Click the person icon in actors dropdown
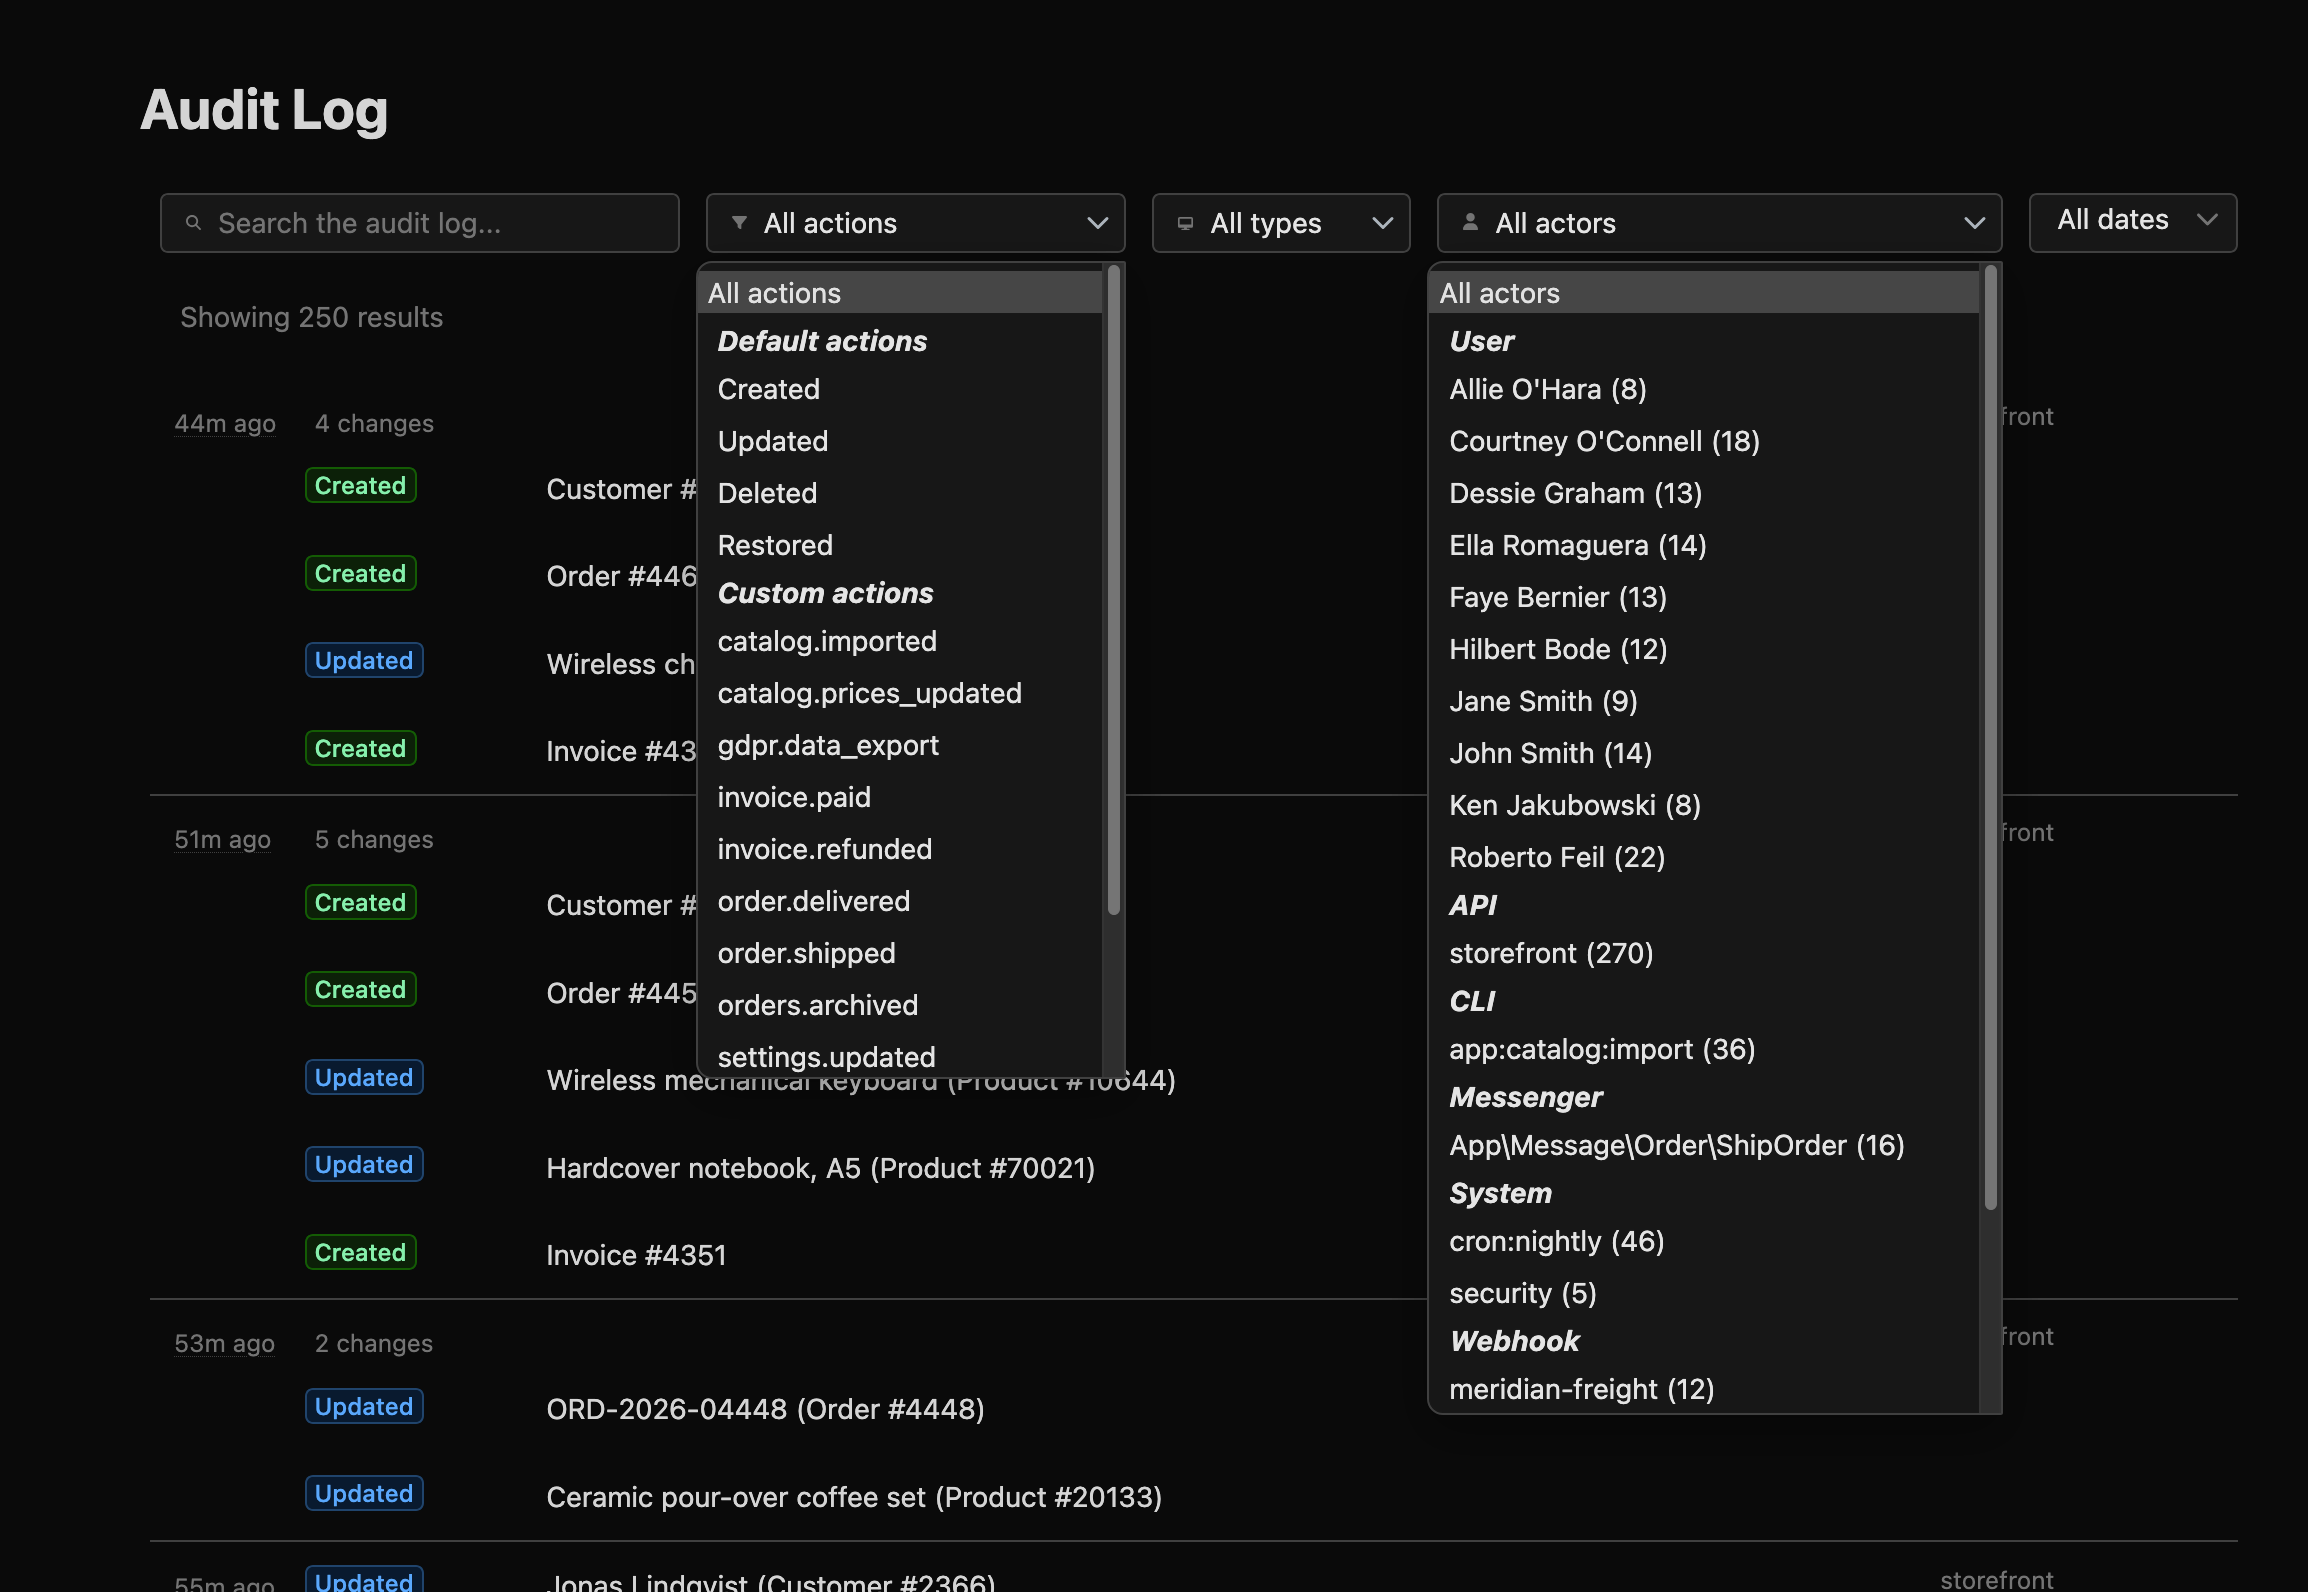Image resolution: width=2308 pixels, height=1592 pixels. [1470, 222]
